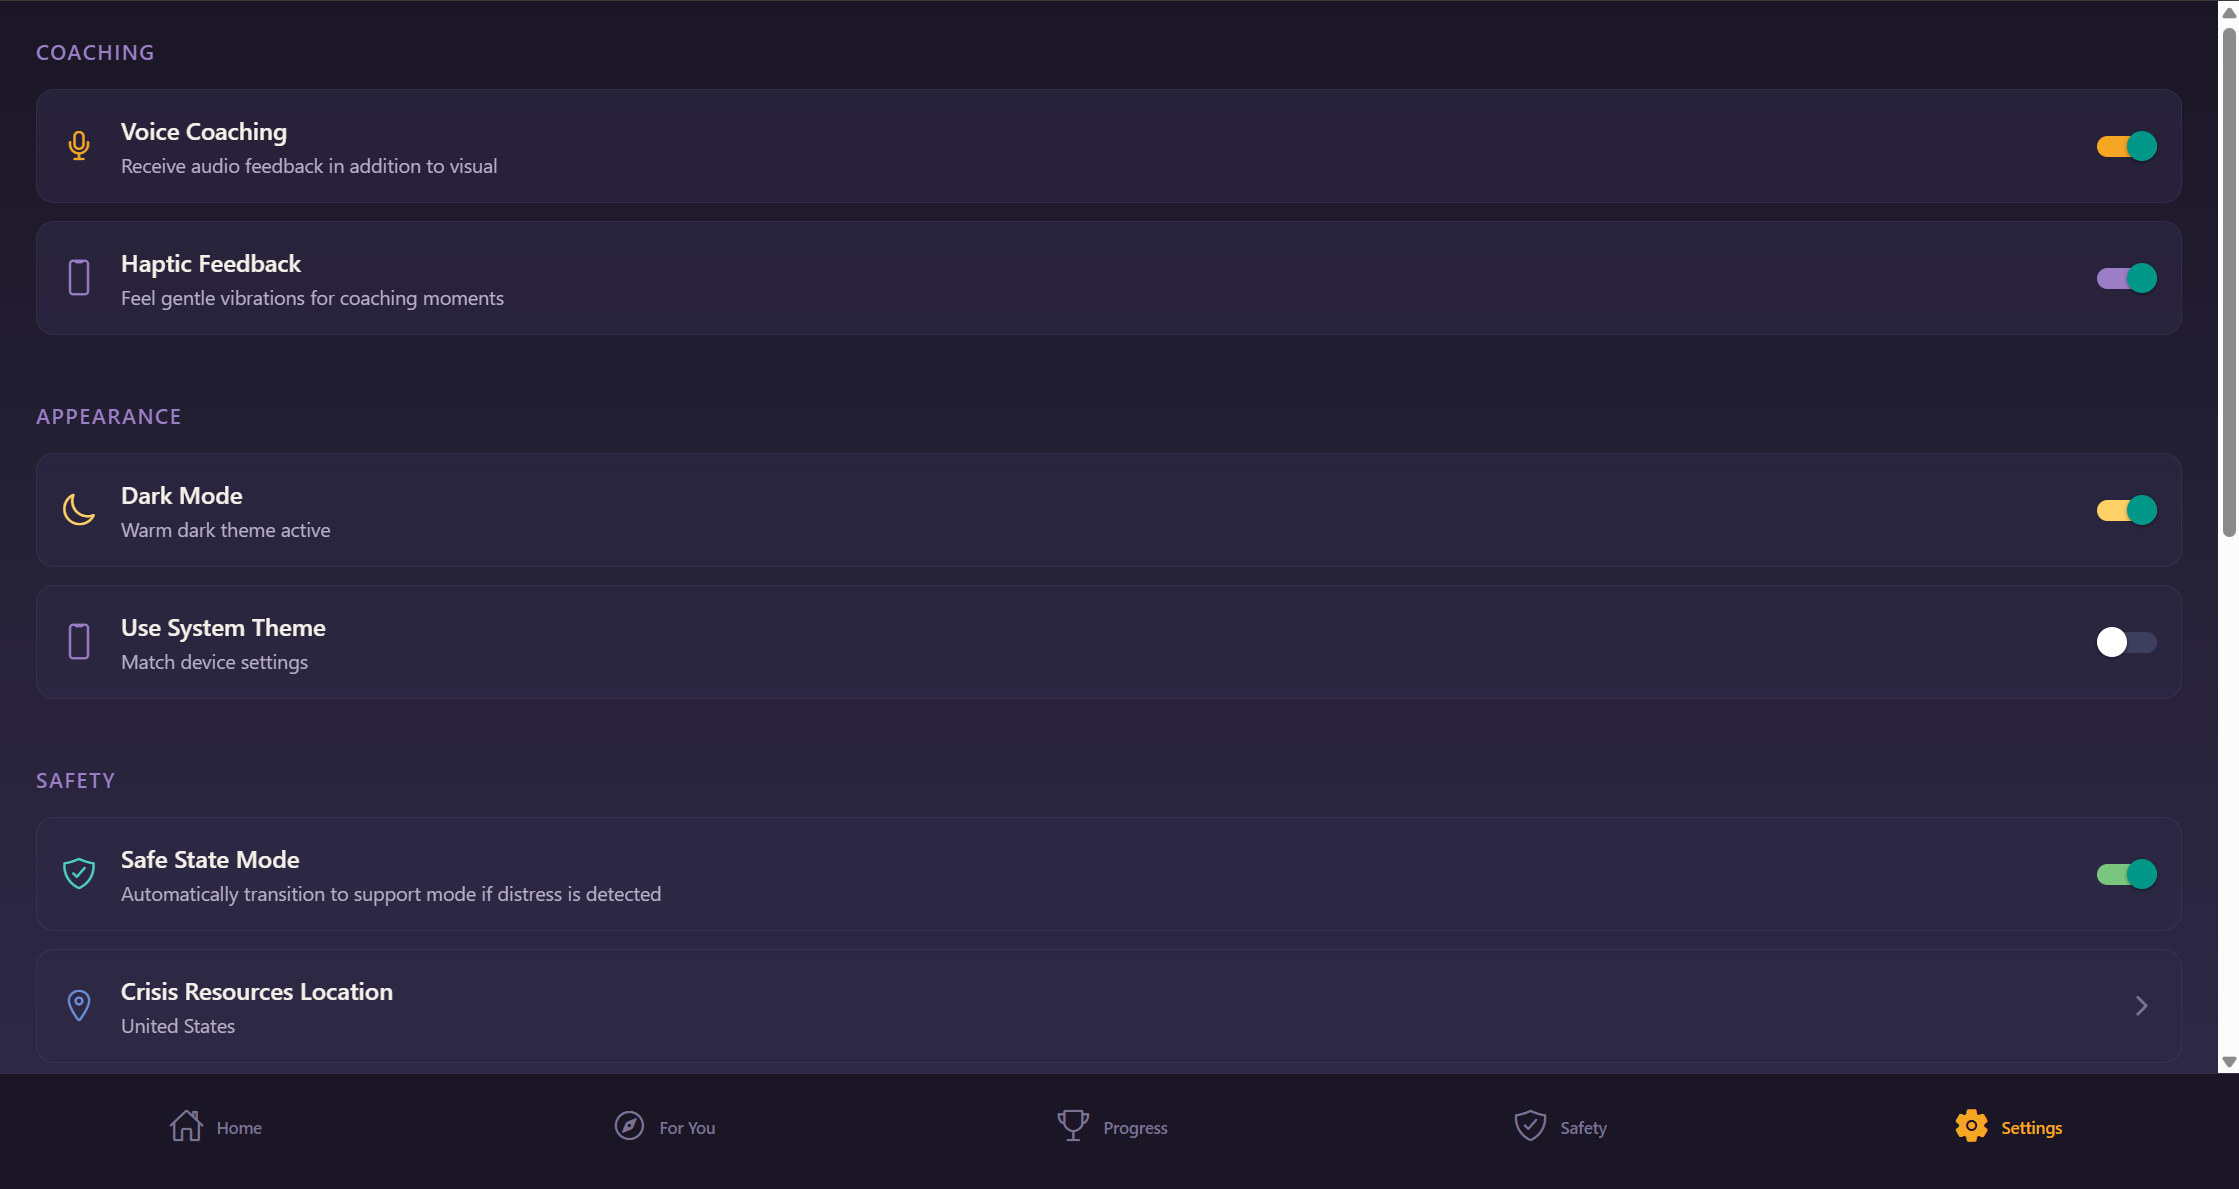Toggle Safe State Mode off
The height and width of the screenshot is (1189, 2239).
2126,874
